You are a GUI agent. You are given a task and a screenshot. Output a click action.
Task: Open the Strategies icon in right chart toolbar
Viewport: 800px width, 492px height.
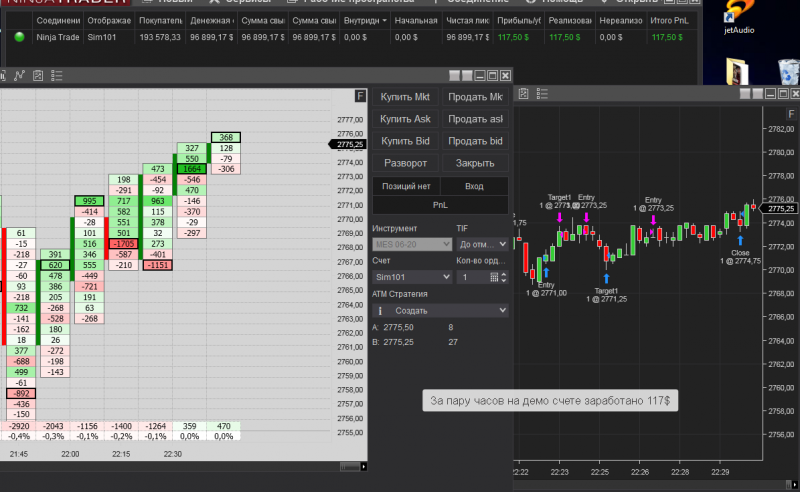(x=523, y=93)
